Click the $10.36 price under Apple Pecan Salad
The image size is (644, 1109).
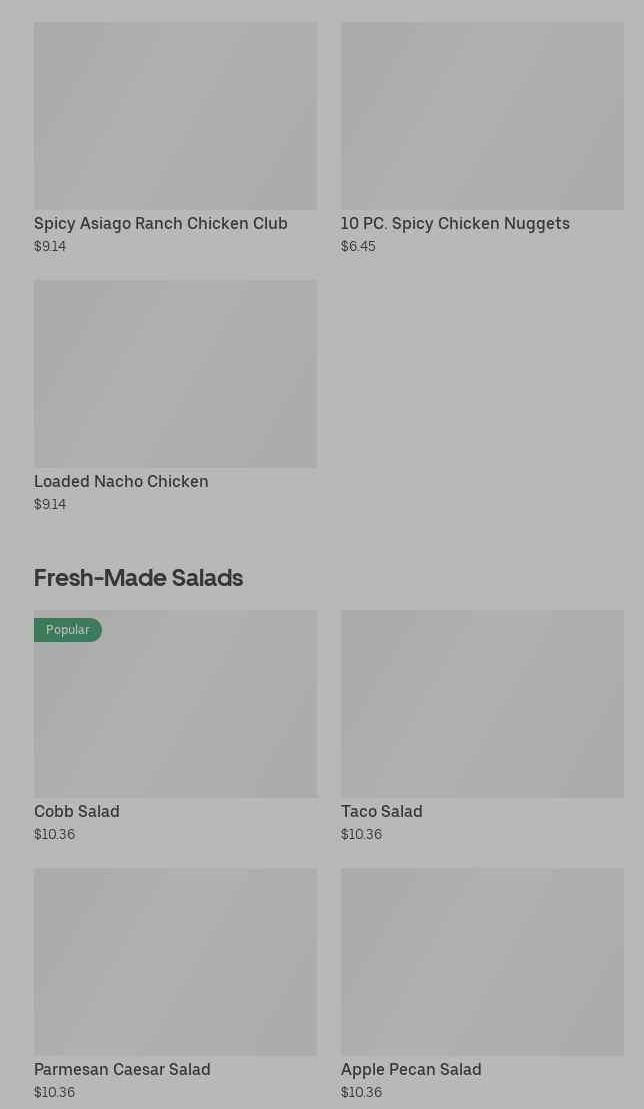pyautogui.click(x=361, y=1092)
